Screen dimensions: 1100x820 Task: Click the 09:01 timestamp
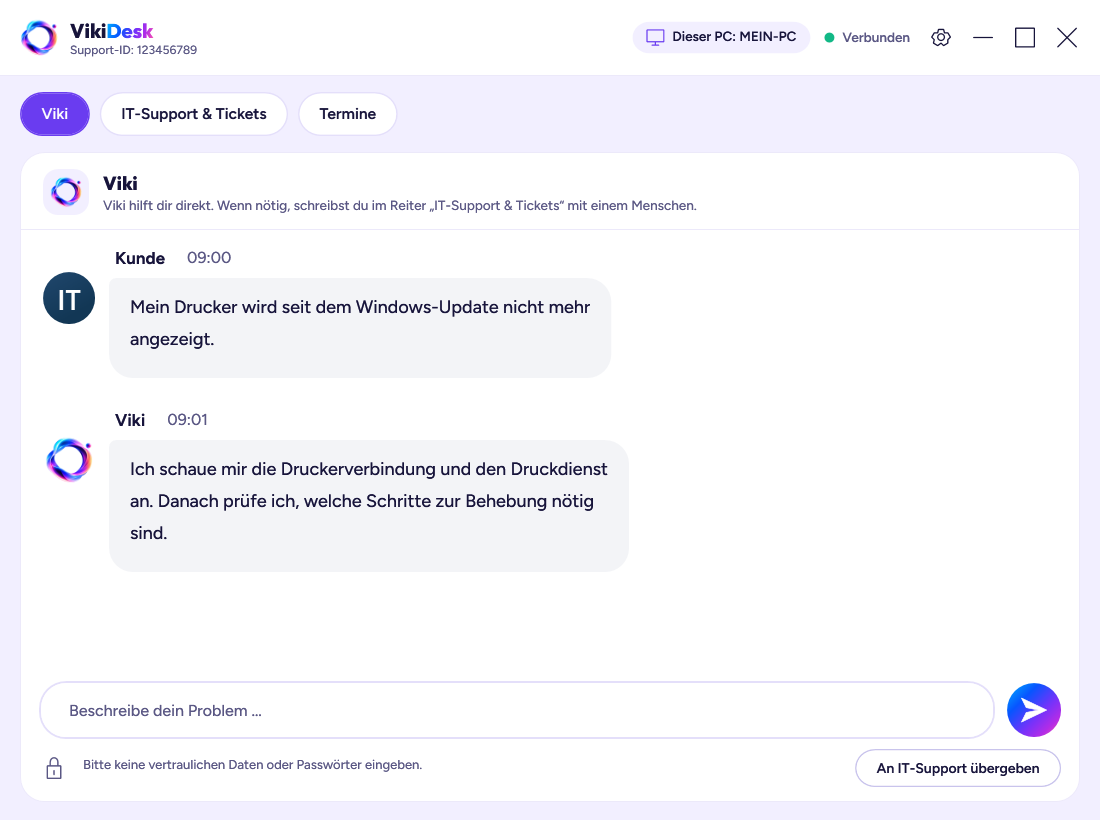coord(187,419)
